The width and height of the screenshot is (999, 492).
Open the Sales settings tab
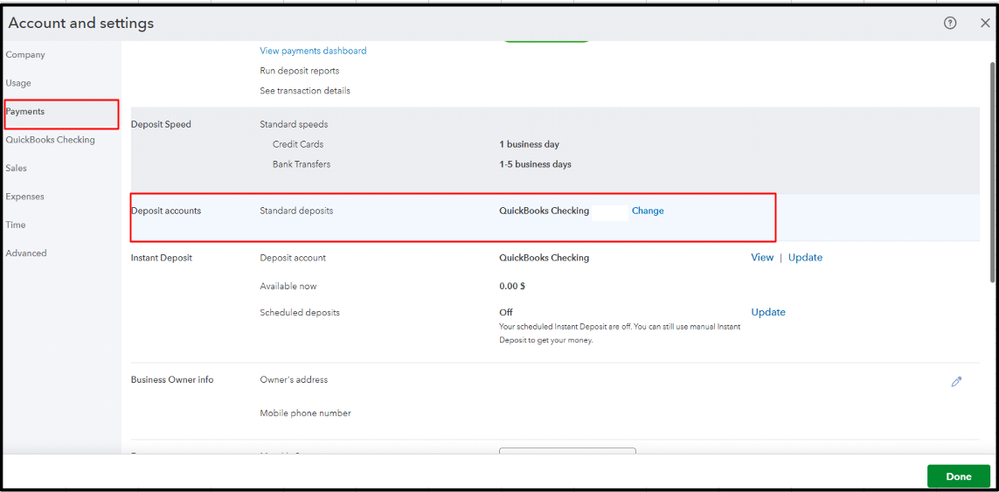(x=17, y=168)
